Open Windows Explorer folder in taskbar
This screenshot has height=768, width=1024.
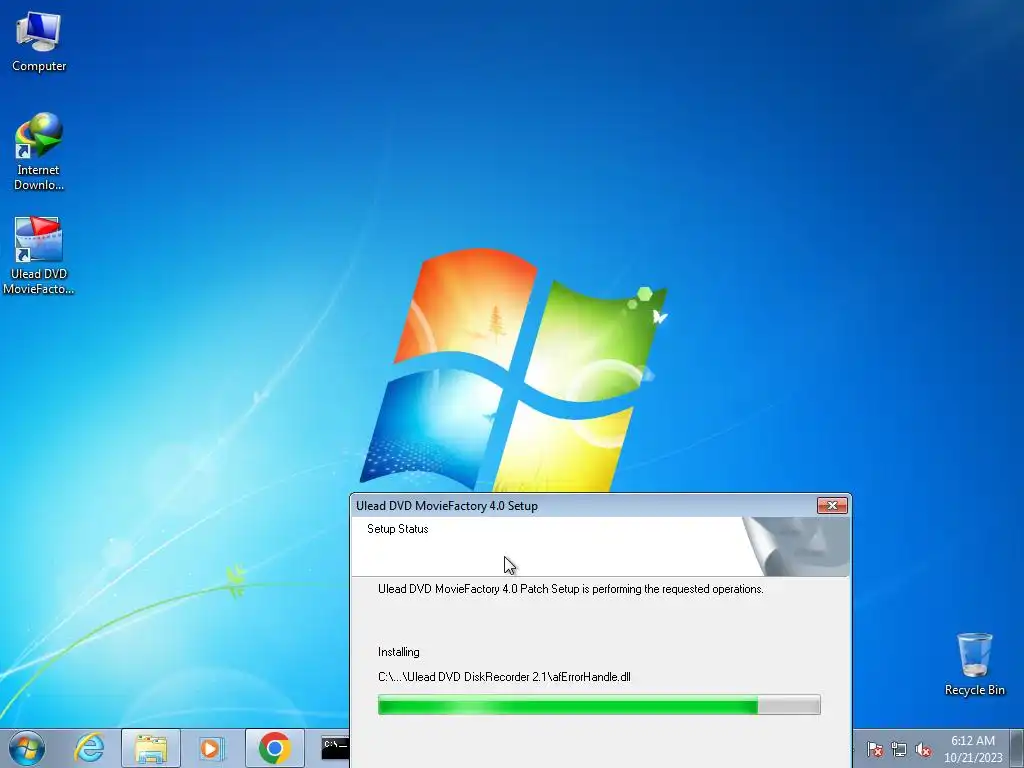click(151, 748)
